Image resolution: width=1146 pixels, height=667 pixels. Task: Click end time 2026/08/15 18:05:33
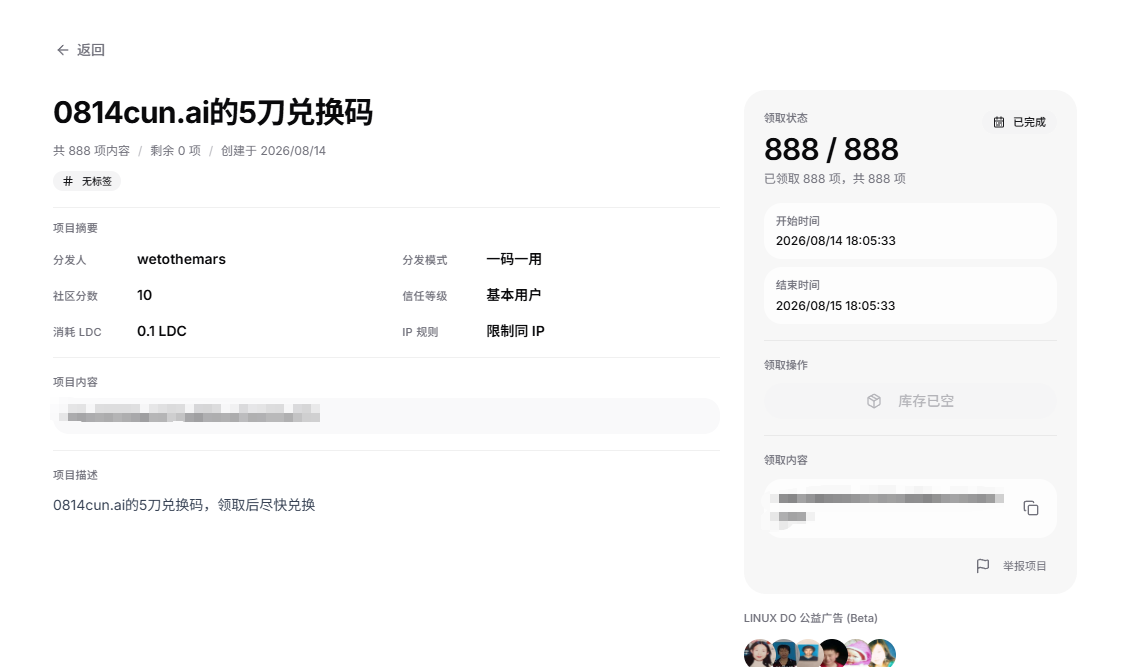pos(835,306)
